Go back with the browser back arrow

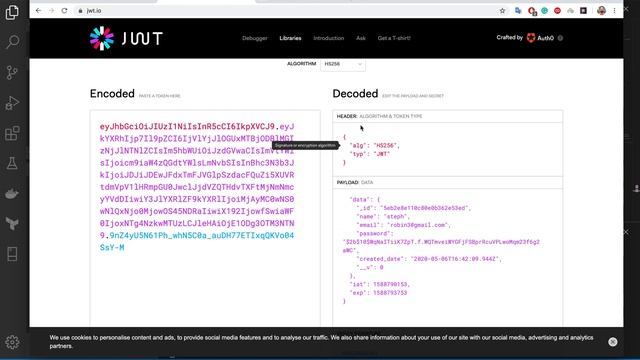pyautogui.click(x=38, y=11)
